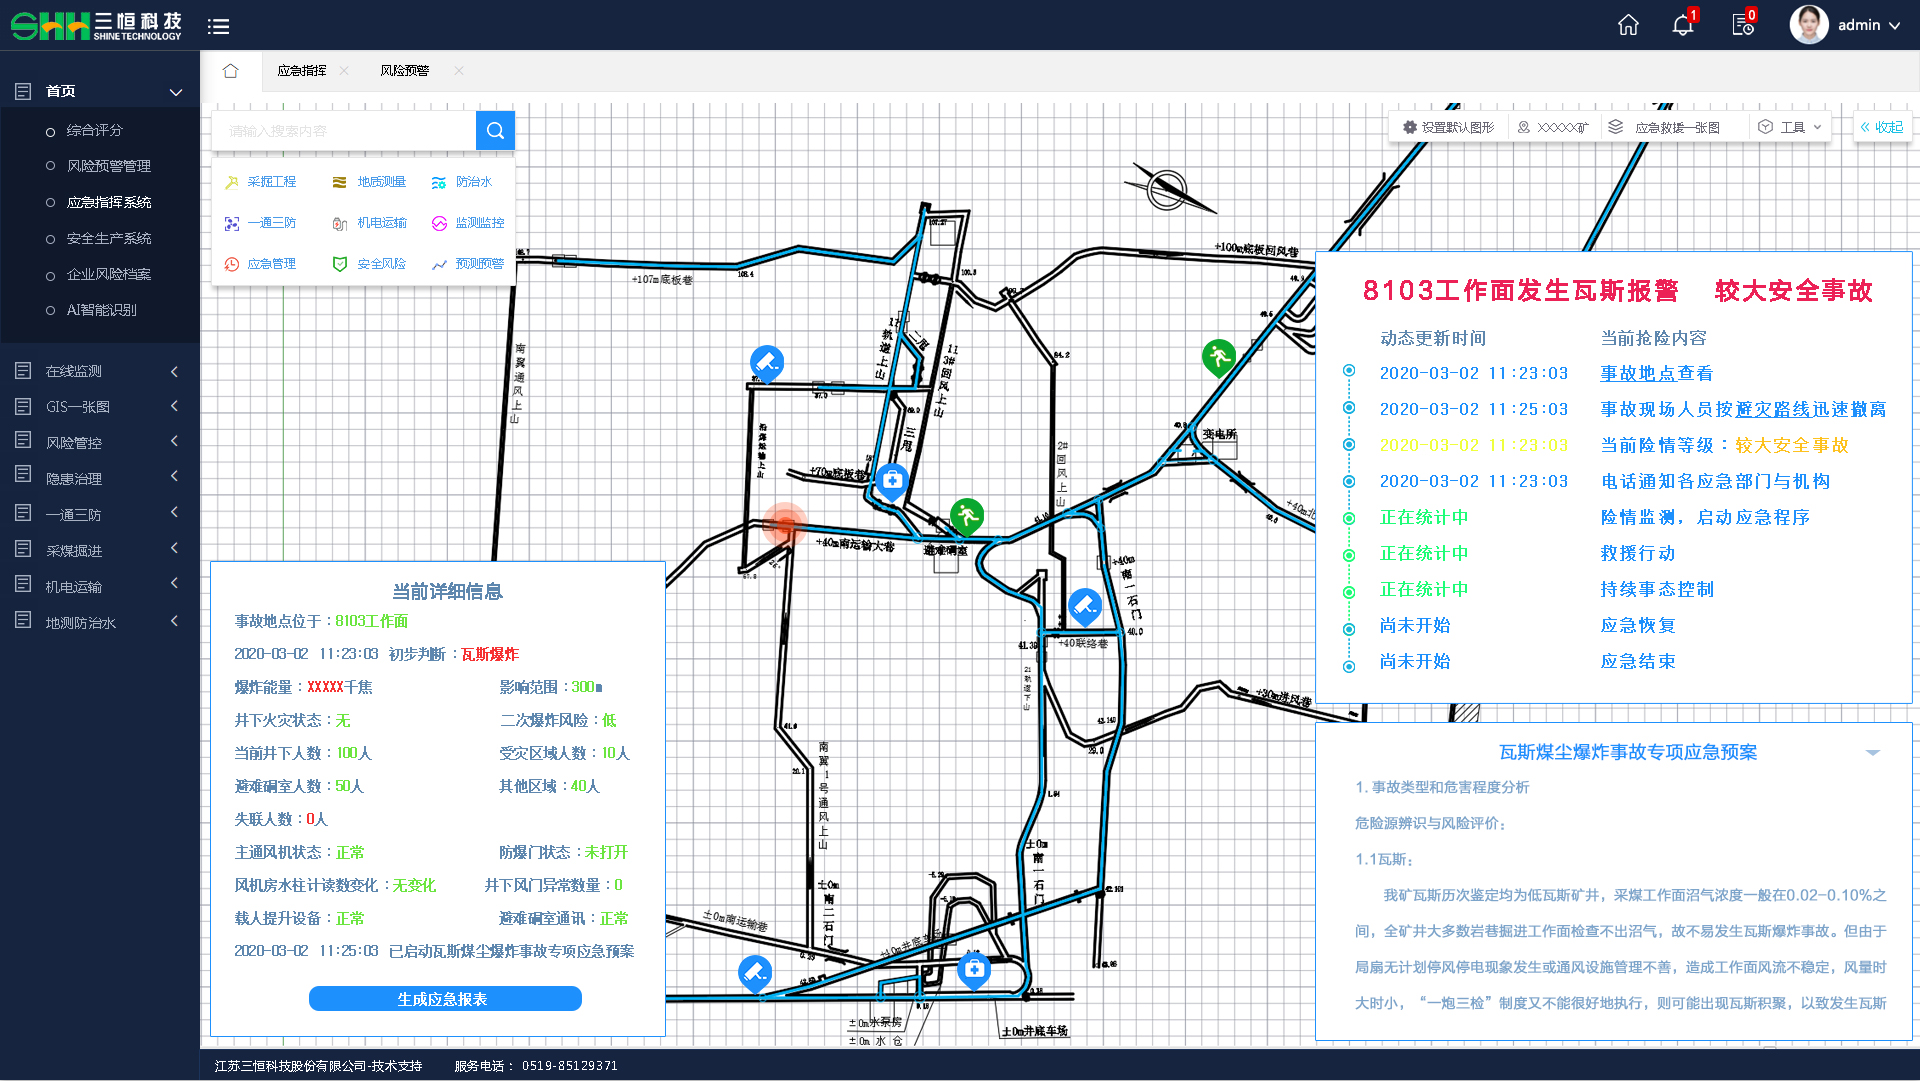Image resolution: width=1920 pixels, height=1081 pixels.
Task: Click the 设置默认图形 gear option
Action: coord(1448,127)
